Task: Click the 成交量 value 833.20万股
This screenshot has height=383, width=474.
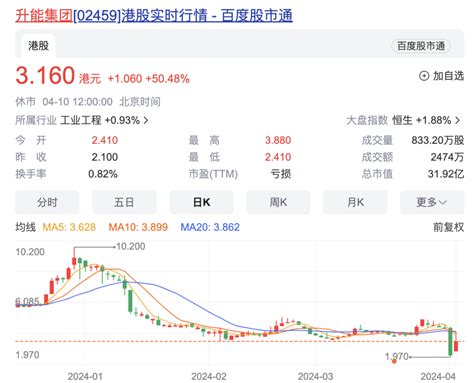Action: (x=437, y=140)
